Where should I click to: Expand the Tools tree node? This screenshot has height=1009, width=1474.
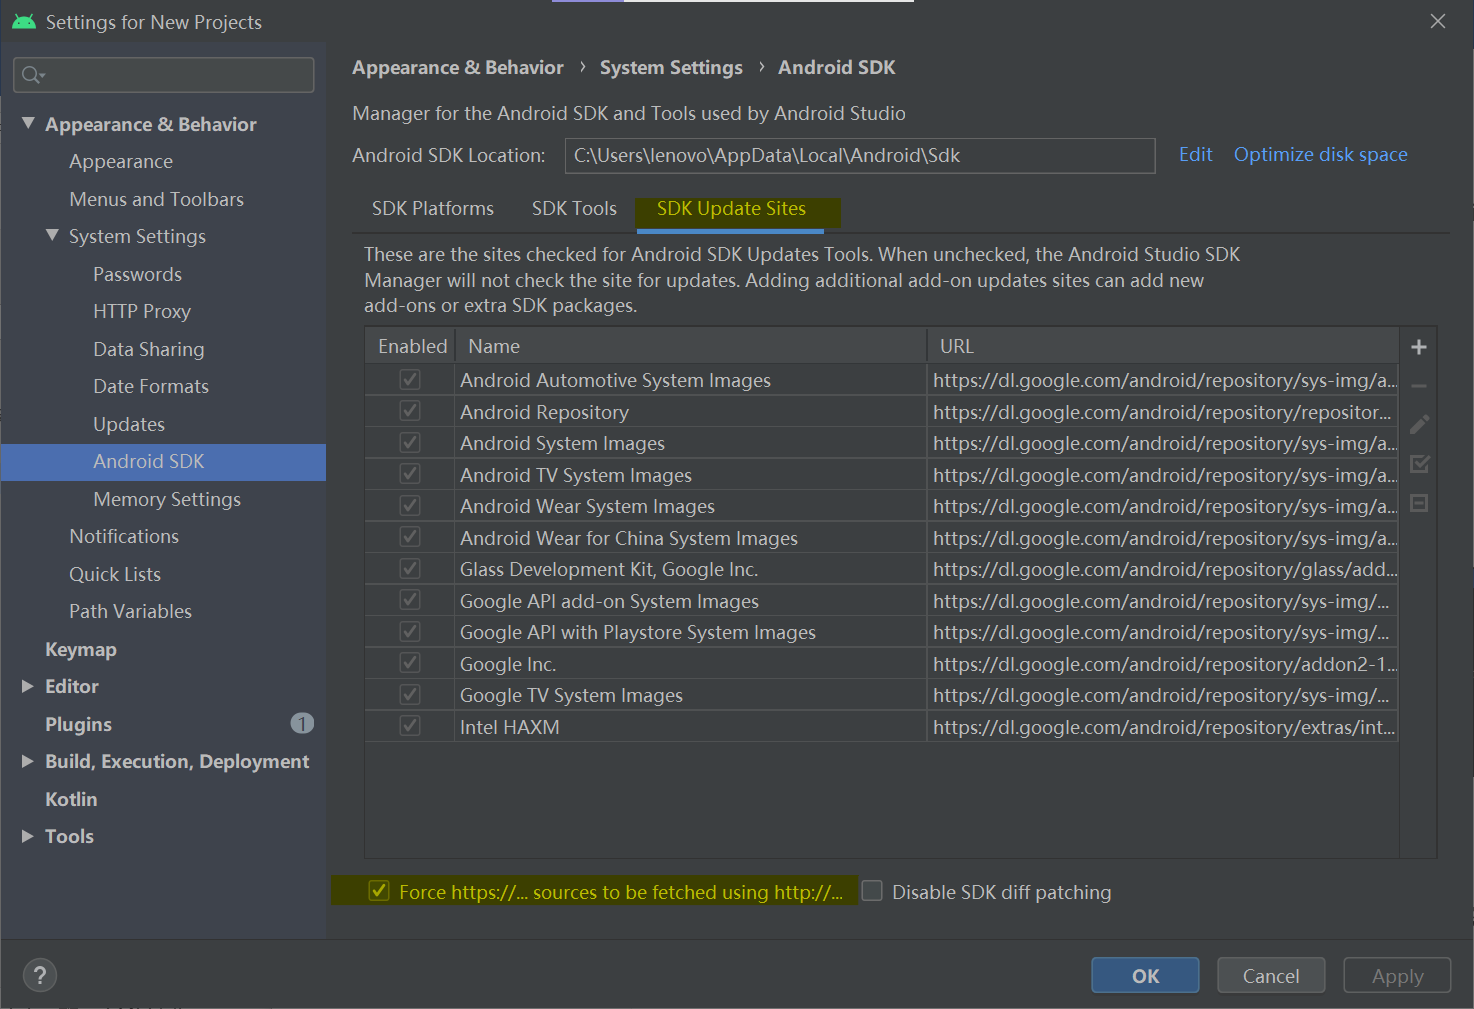click(x=28, y=836)
